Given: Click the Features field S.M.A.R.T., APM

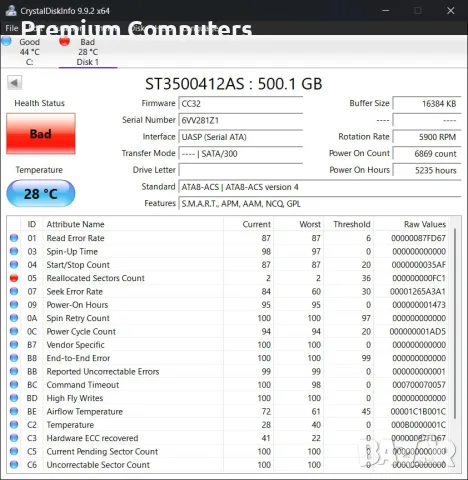Looking at the screenshot, I should [x=320, y=204].
